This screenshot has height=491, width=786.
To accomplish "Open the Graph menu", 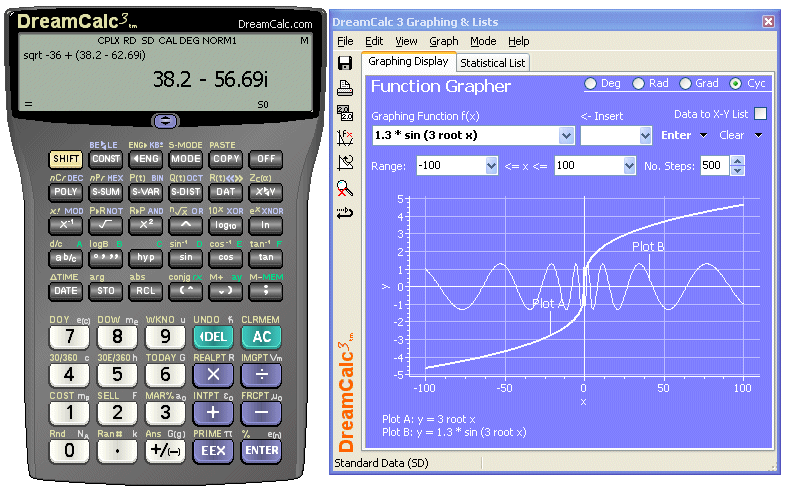I will pyautogui.click(x=444, y=42).
